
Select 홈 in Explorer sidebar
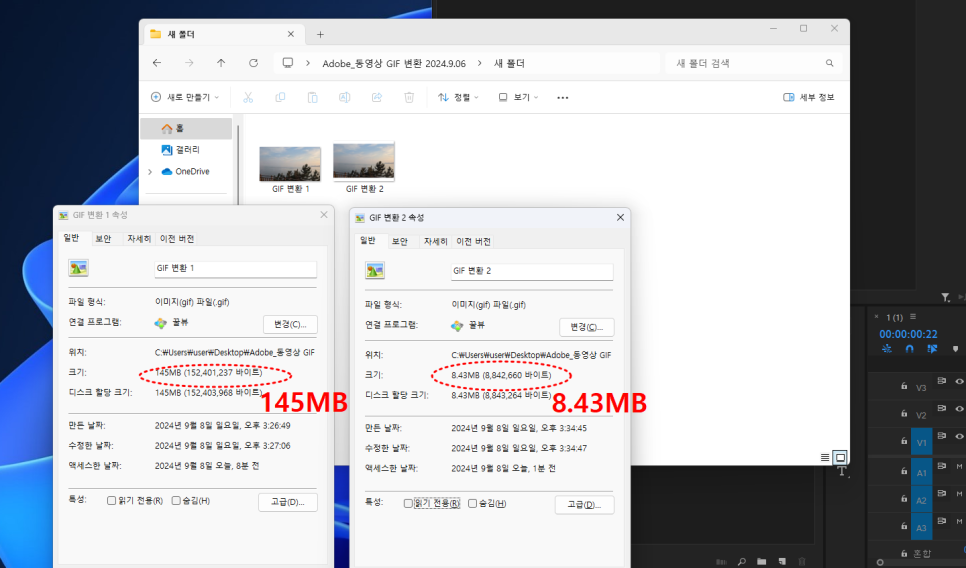pyautogui.click(x=186, y=128)
